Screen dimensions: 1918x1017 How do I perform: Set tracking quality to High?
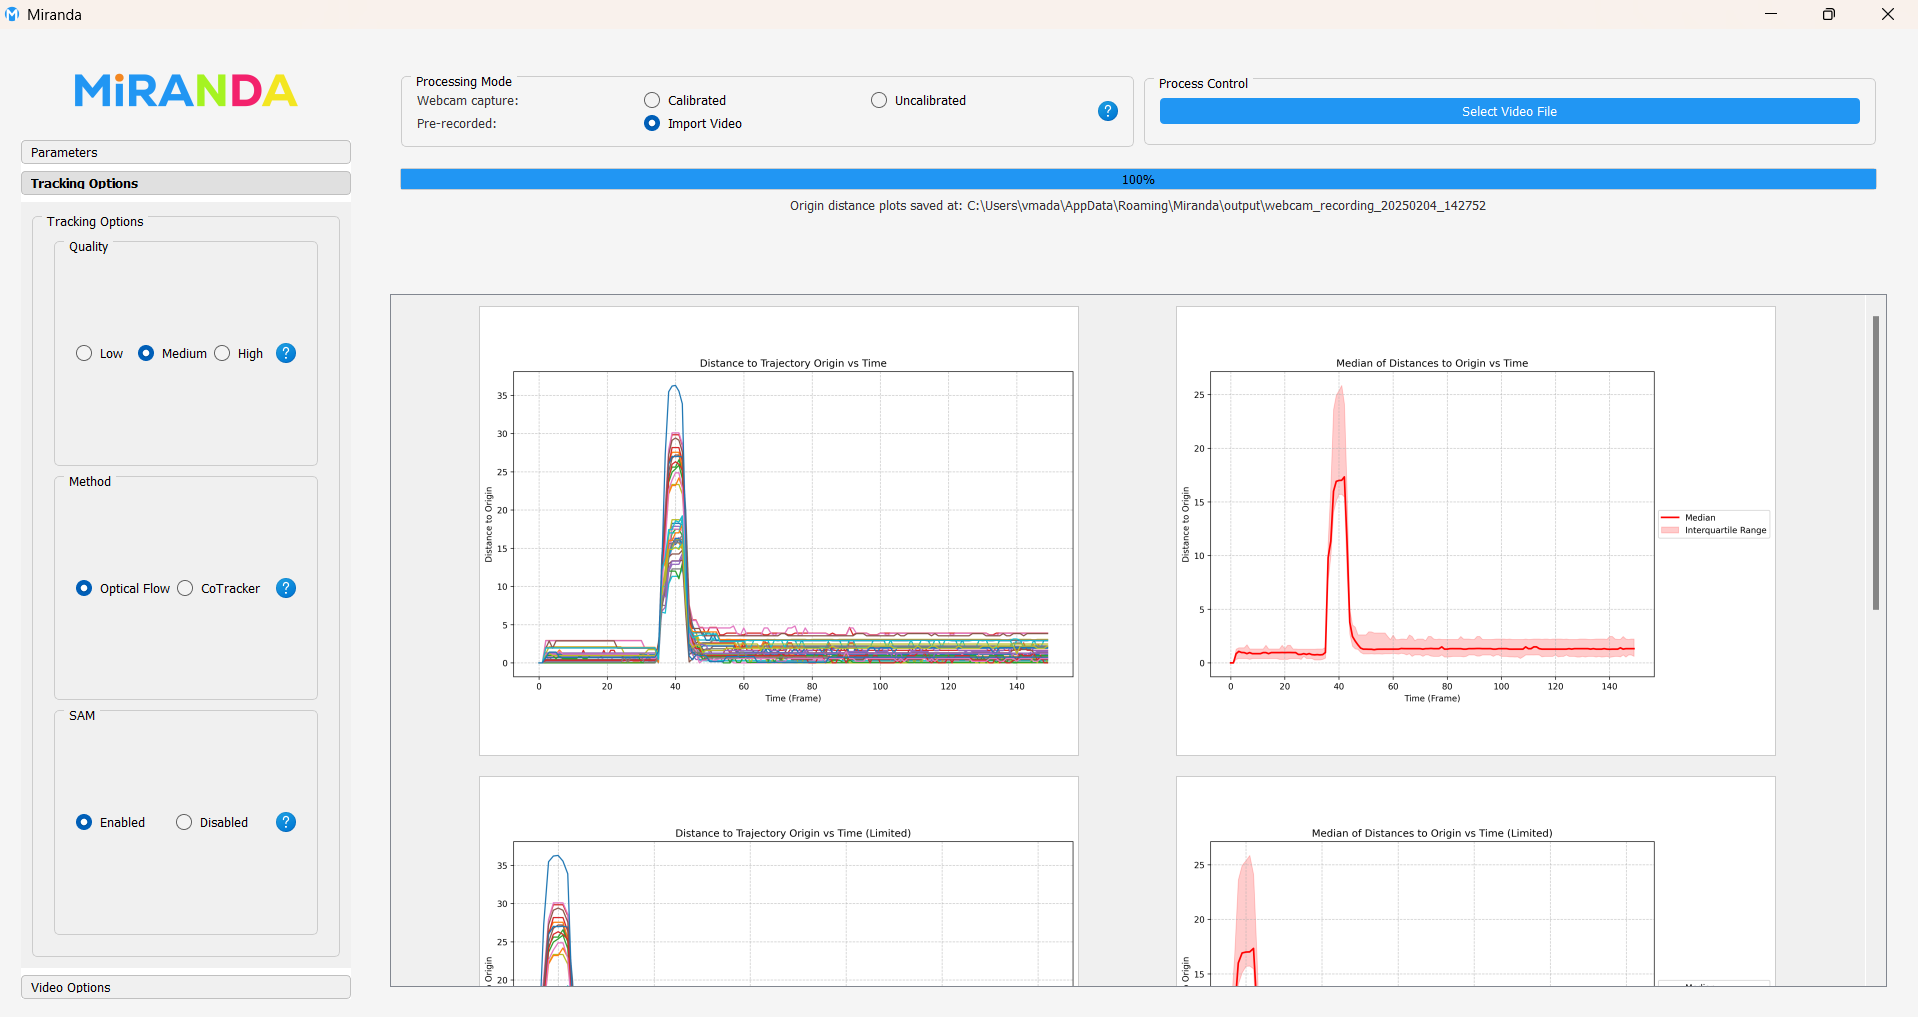coord(238,353)
